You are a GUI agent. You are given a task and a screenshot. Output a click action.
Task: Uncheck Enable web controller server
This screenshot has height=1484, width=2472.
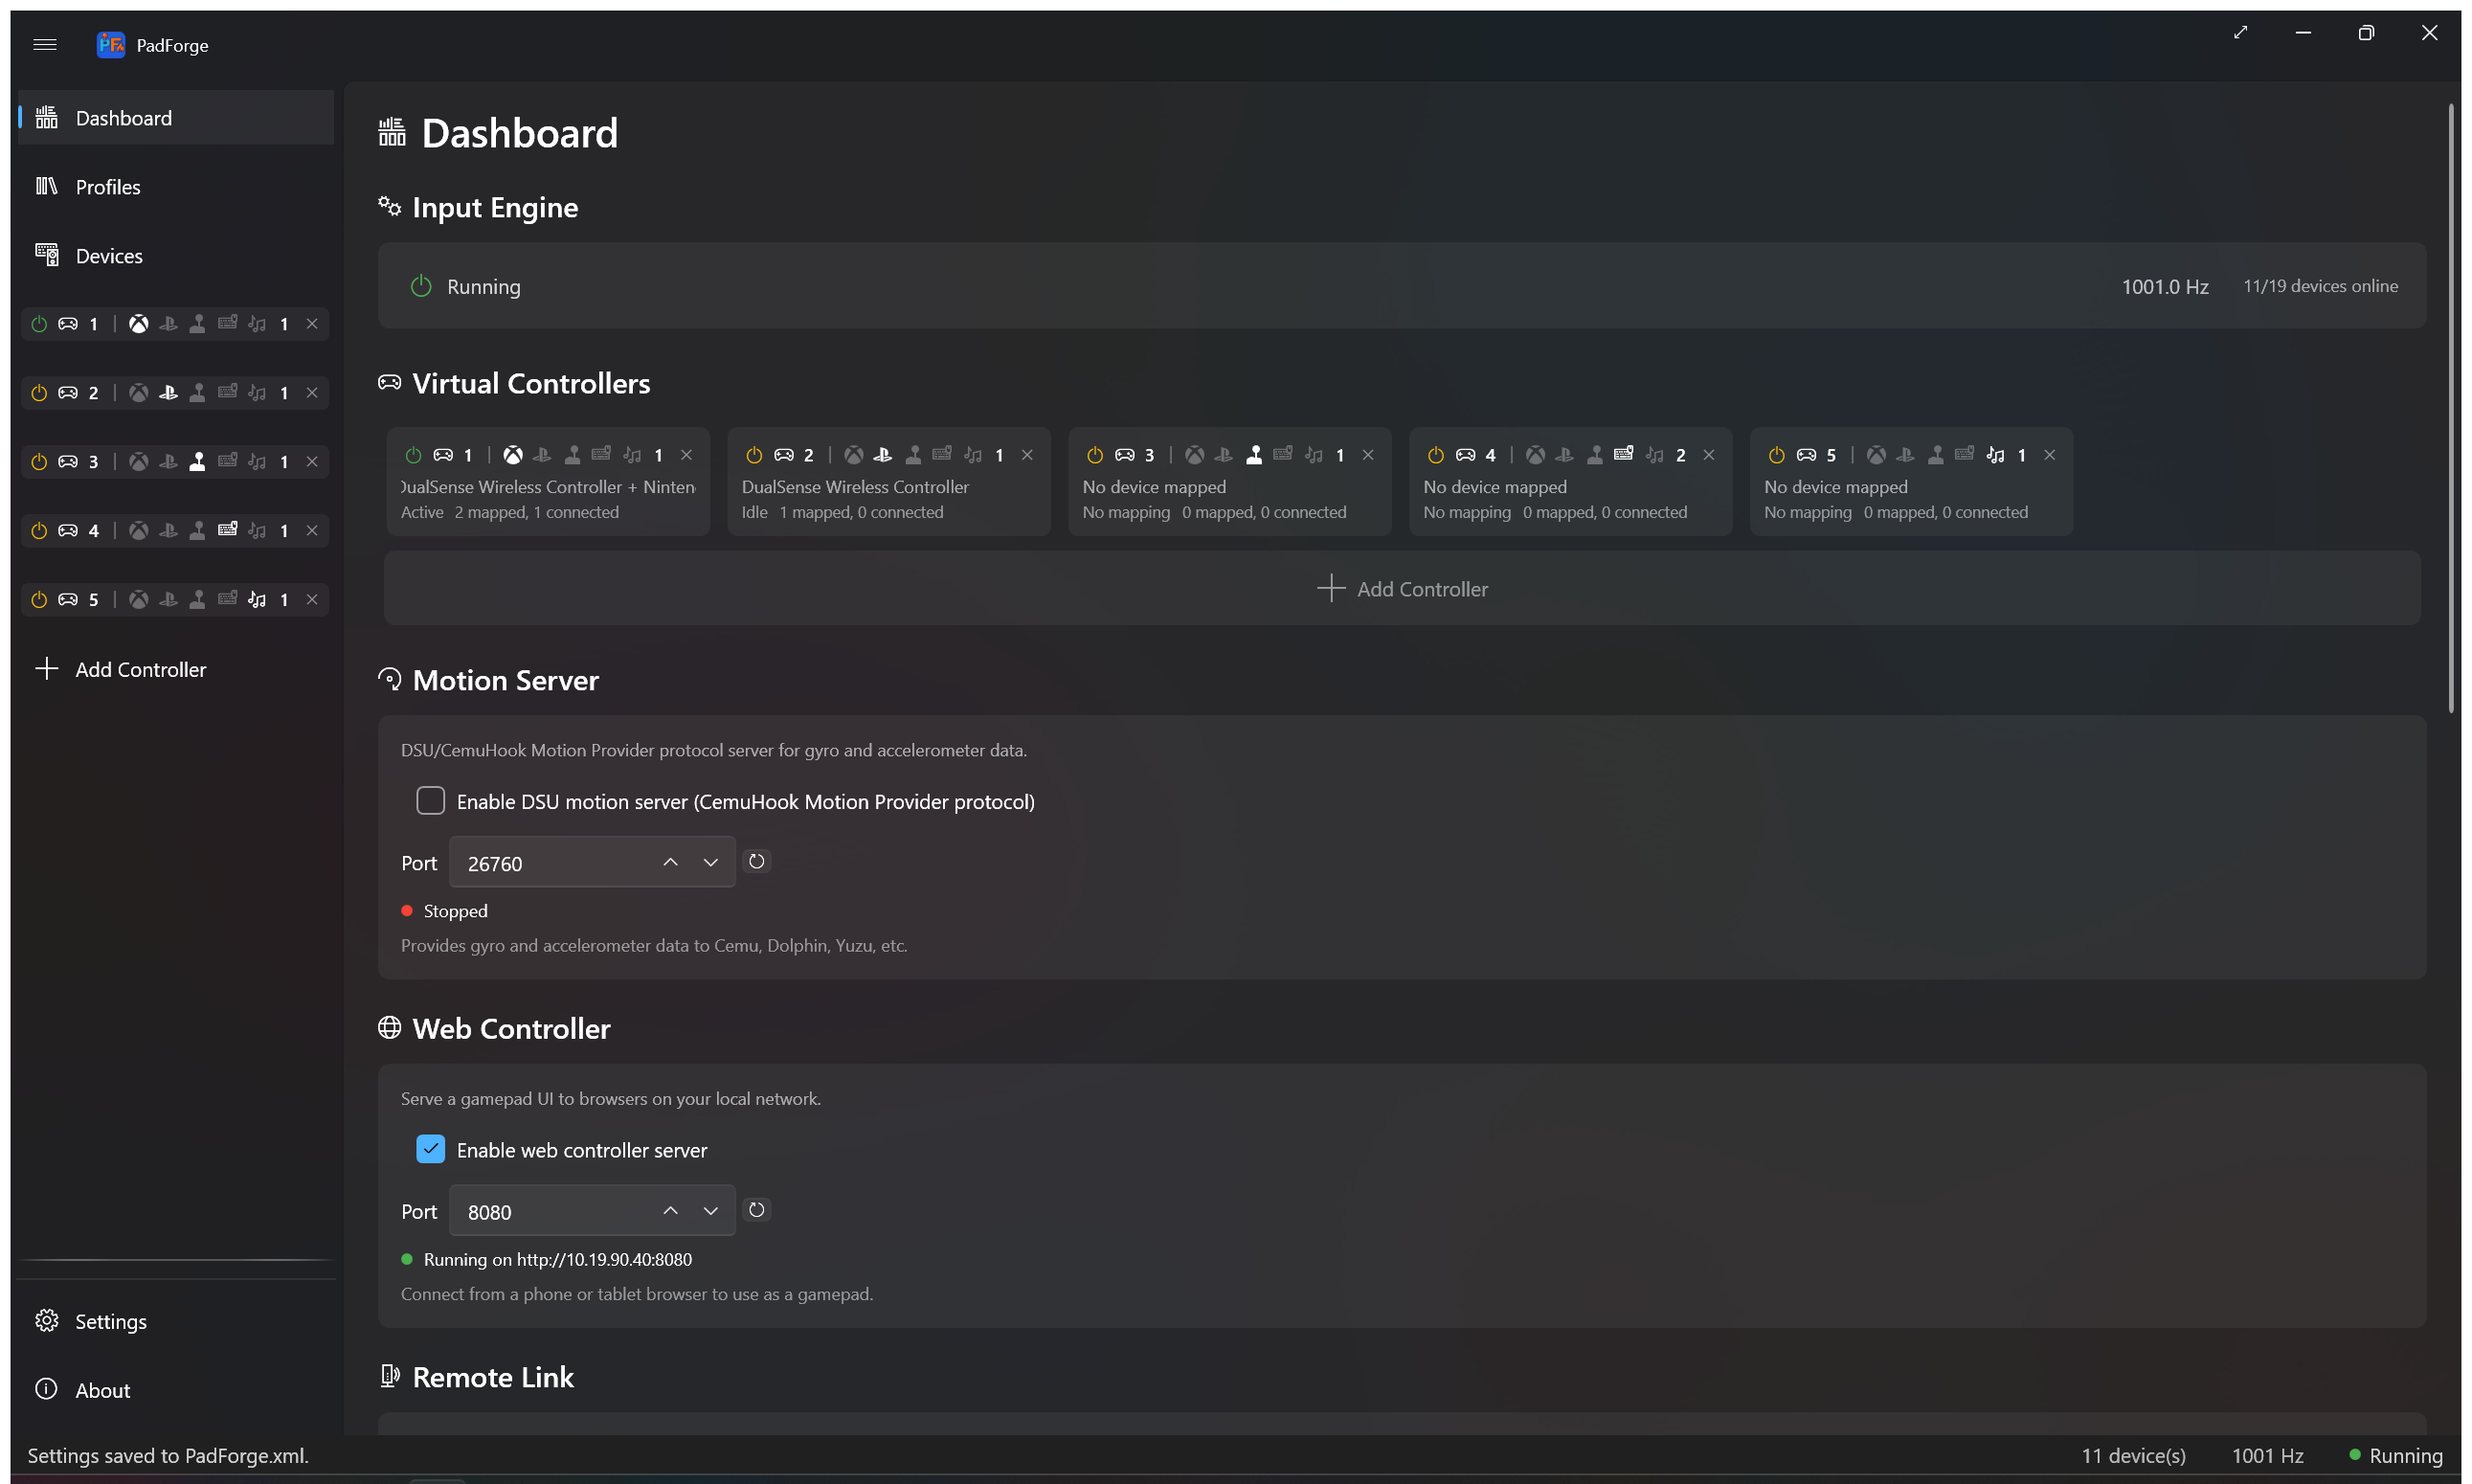pos(431,1150)
